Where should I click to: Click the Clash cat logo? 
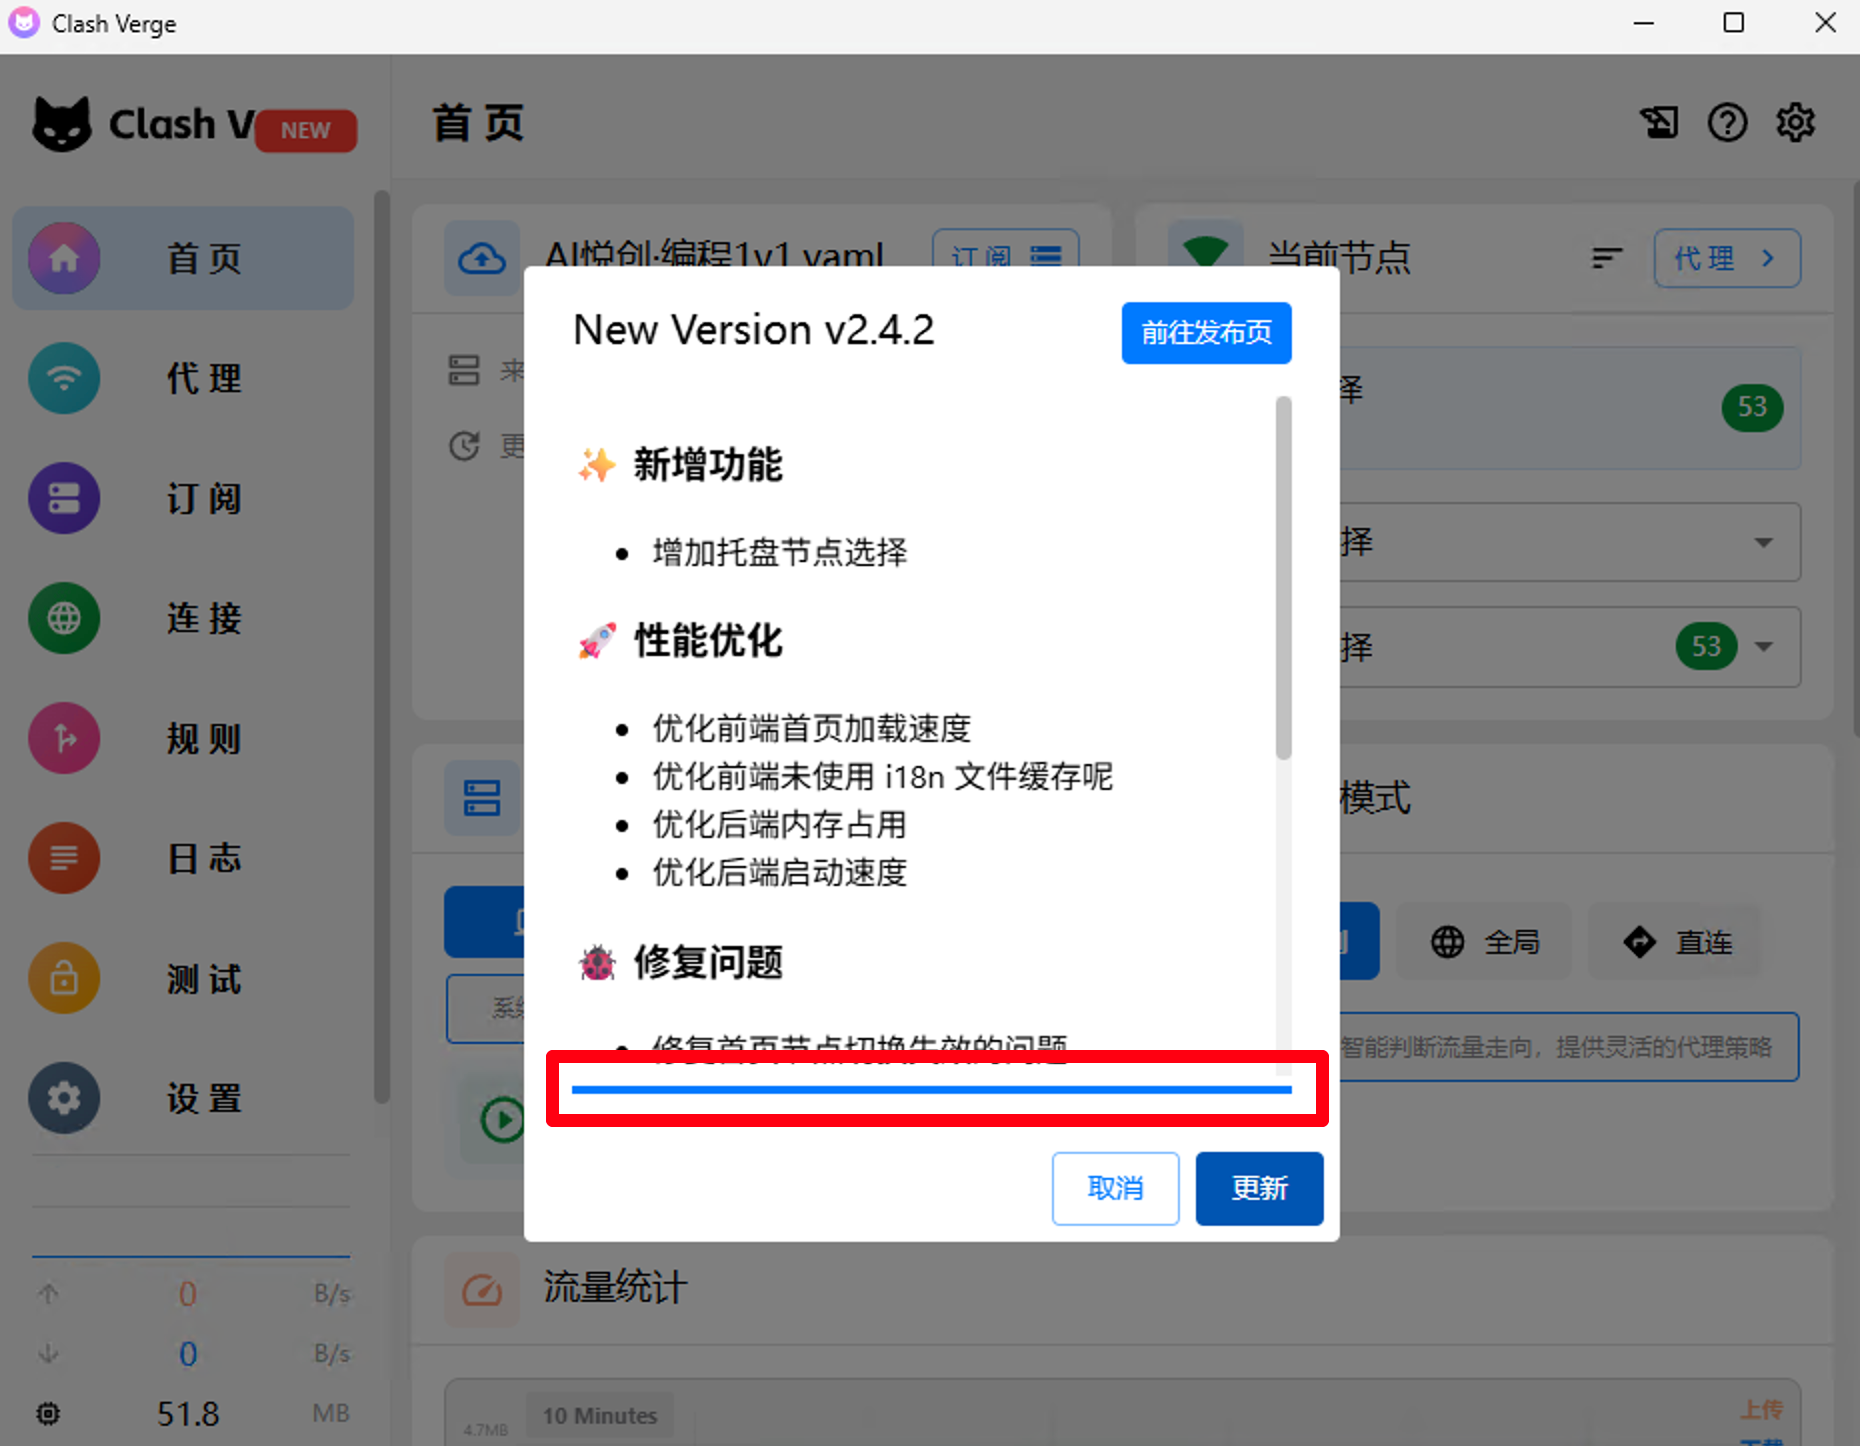[62, 124]
